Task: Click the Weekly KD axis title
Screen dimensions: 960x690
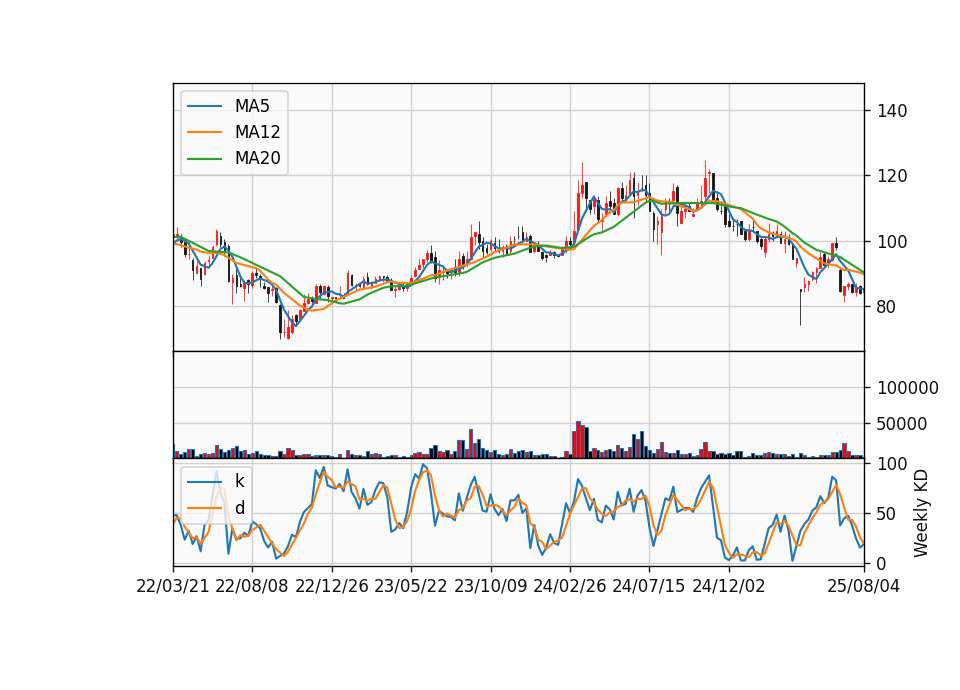Action: (921, 514)
